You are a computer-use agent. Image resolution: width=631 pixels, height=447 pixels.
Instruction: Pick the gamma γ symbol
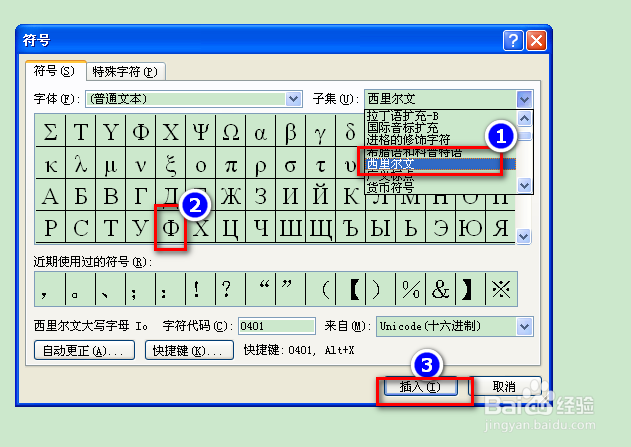pos(320,131)
